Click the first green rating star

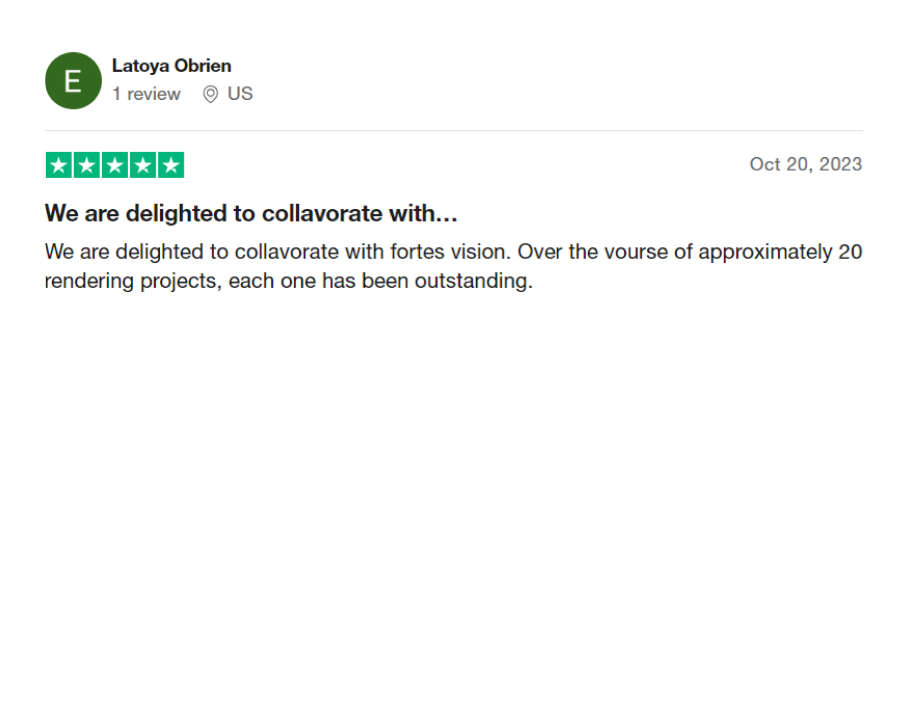pyautogui.click(x=59, y=165)
